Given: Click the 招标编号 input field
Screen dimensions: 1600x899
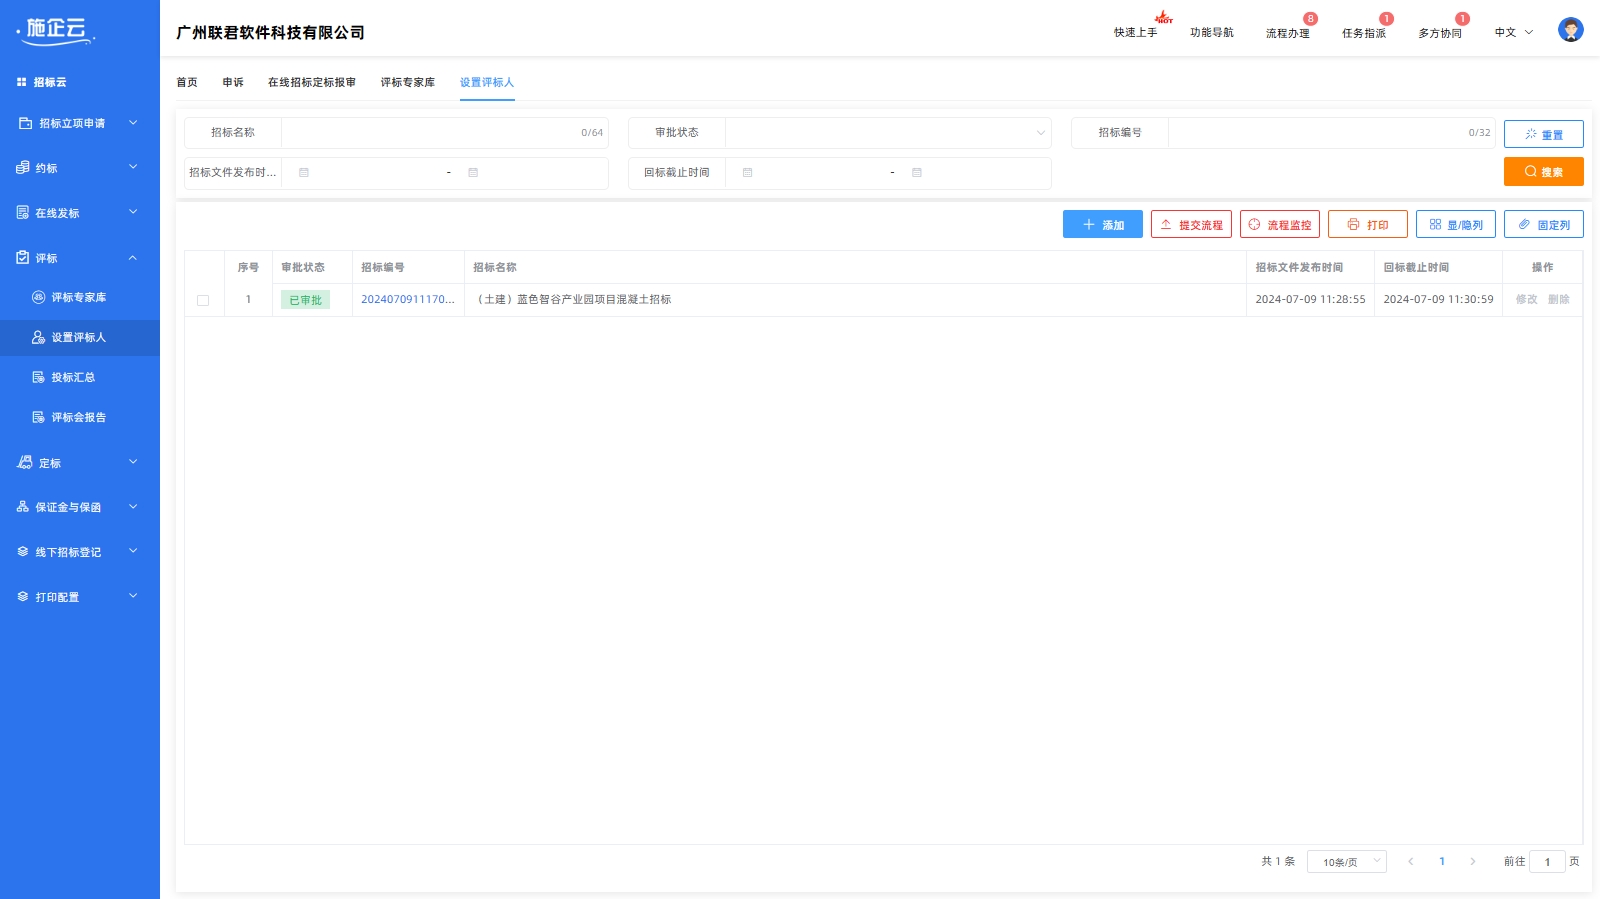Looking at the screenshot, I should click(1332, 133).
